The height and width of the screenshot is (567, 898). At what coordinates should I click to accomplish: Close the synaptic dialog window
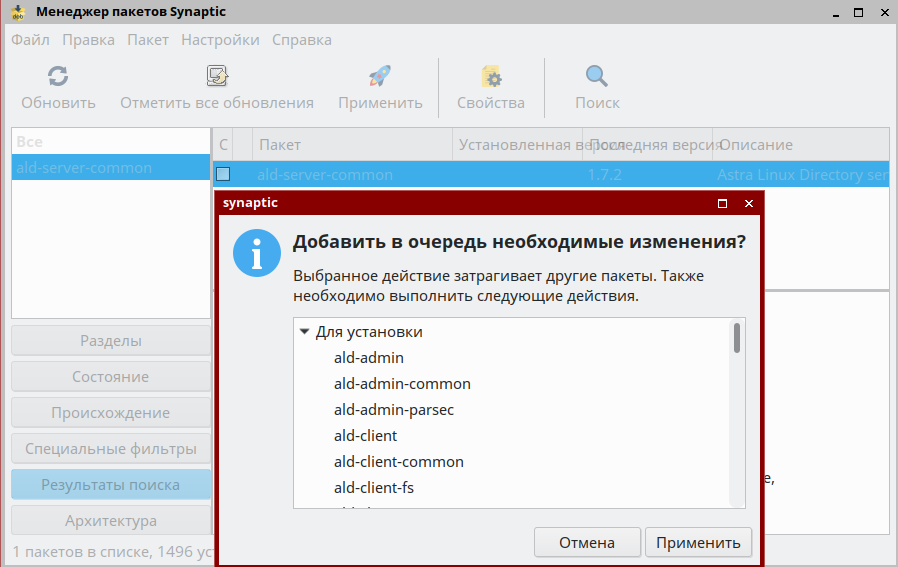tap(749, 203)
